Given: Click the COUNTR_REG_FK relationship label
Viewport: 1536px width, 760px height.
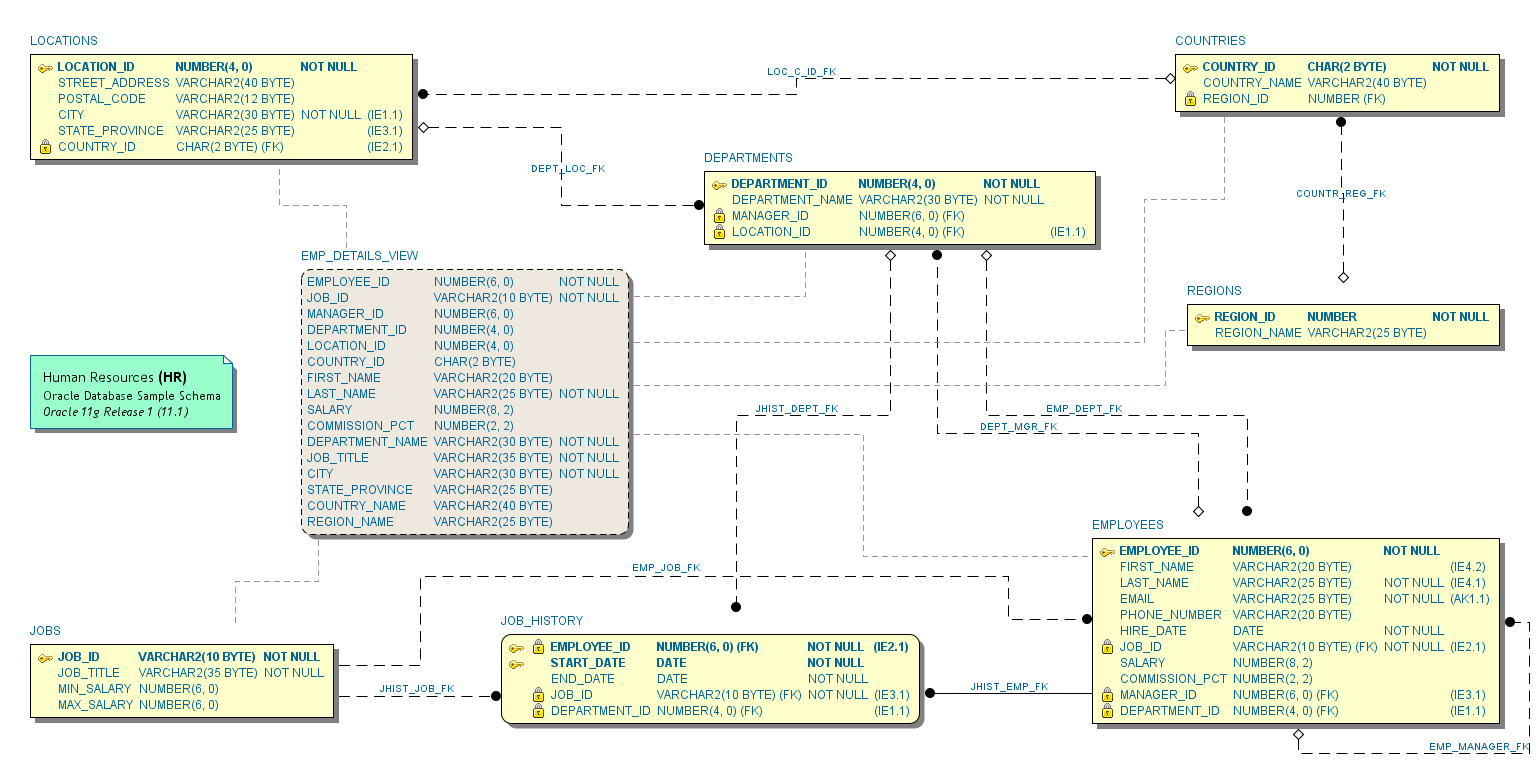Looking at the screenshot, I should click(1340, 194).
